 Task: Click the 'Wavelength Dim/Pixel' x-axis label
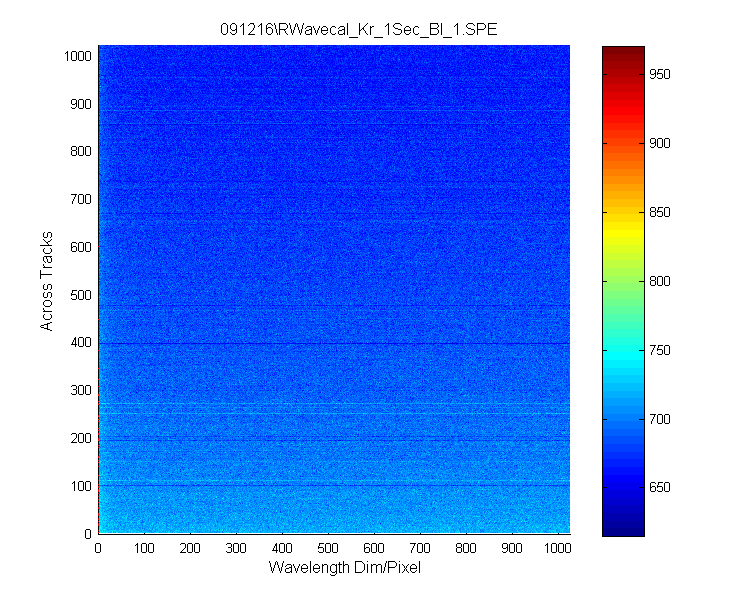tap(344, 567)
